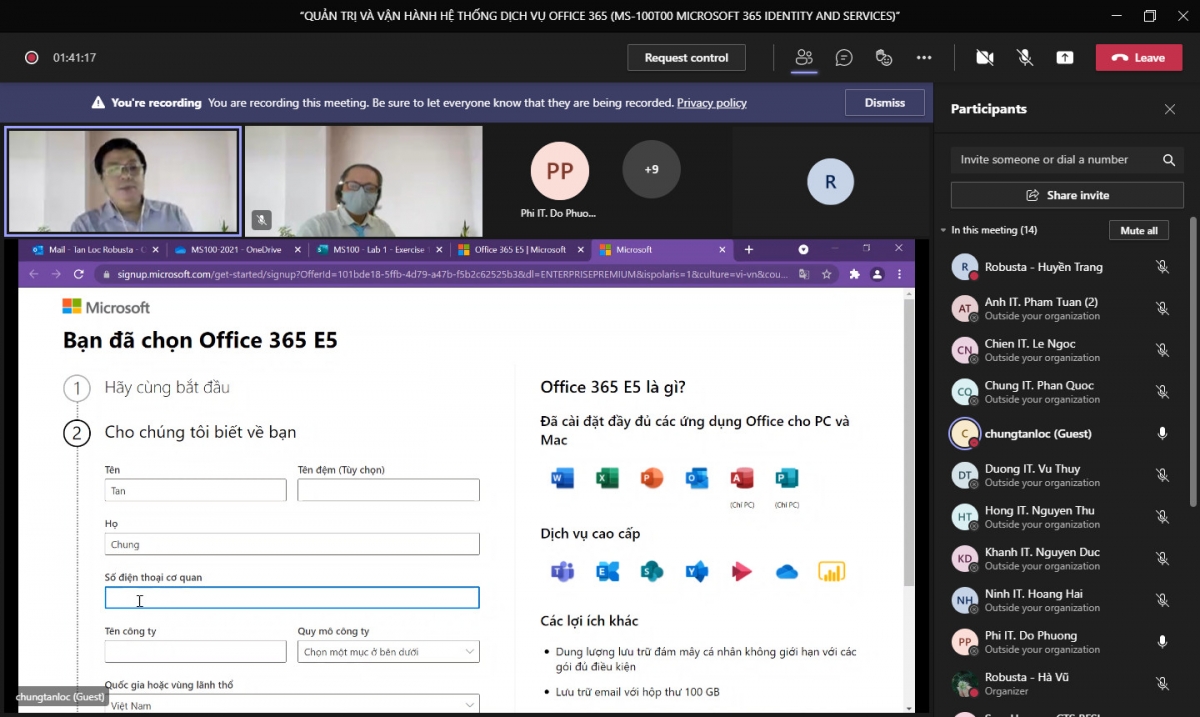
Task: Toggle mic icon for chungtanloc (Guest)
Action: pos(1162,434)
